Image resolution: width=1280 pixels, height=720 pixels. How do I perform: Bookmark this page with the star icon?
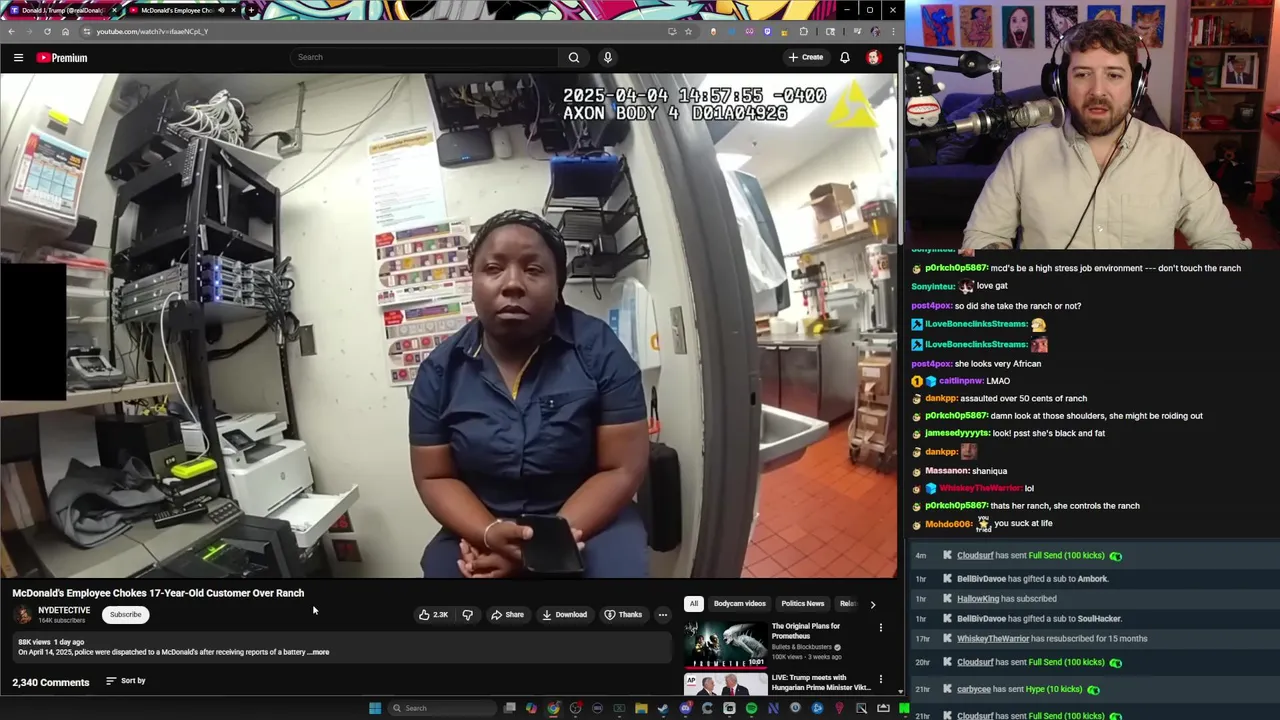[688, 31]
